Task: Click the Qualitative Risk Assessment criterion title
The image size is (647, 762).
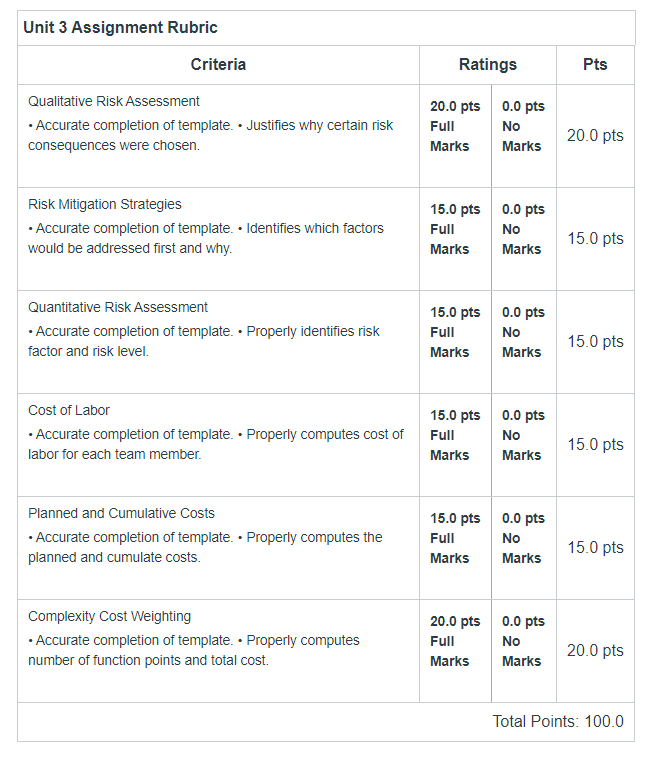Action: [x=114, y=101]
